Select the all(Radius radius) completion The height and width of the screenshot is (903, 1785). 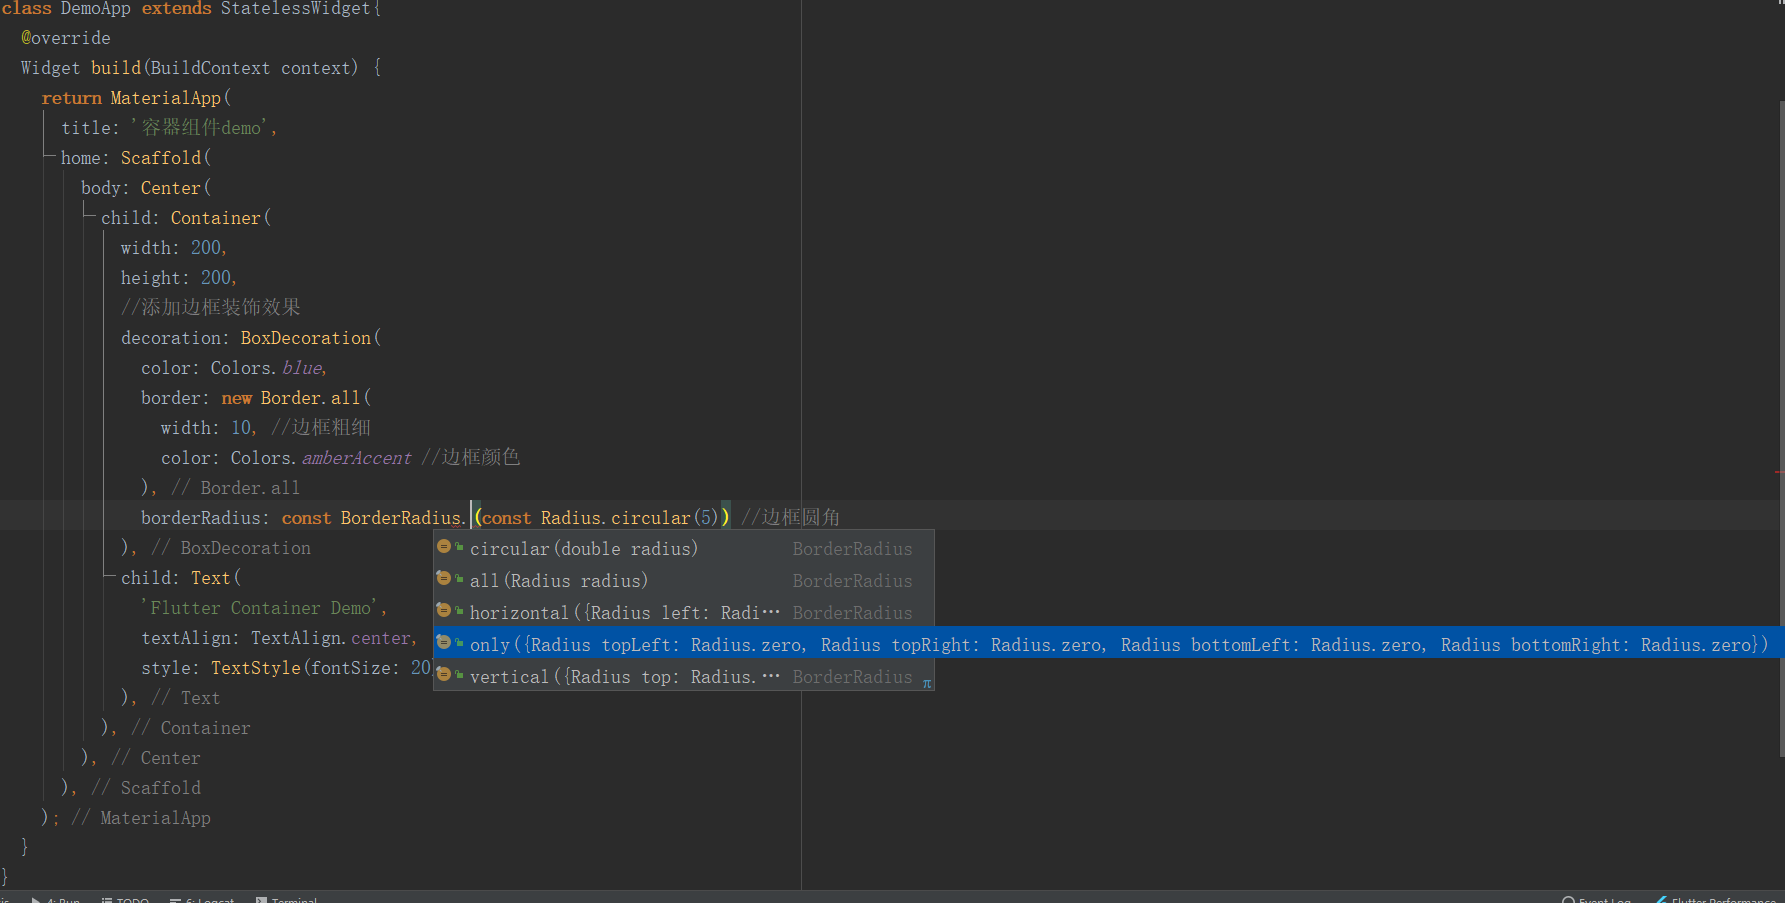click(684, 580)
